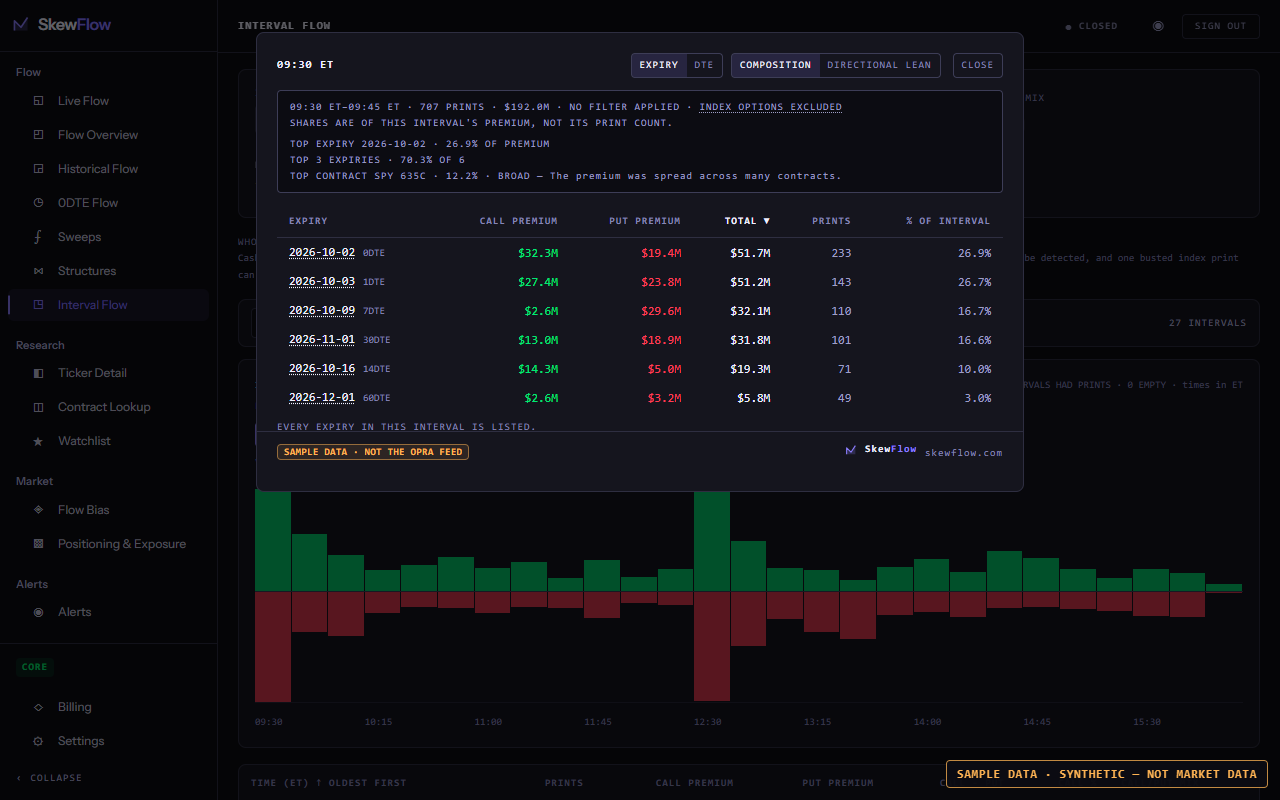Sort the table by TIME (ET) header

(329, 783)
